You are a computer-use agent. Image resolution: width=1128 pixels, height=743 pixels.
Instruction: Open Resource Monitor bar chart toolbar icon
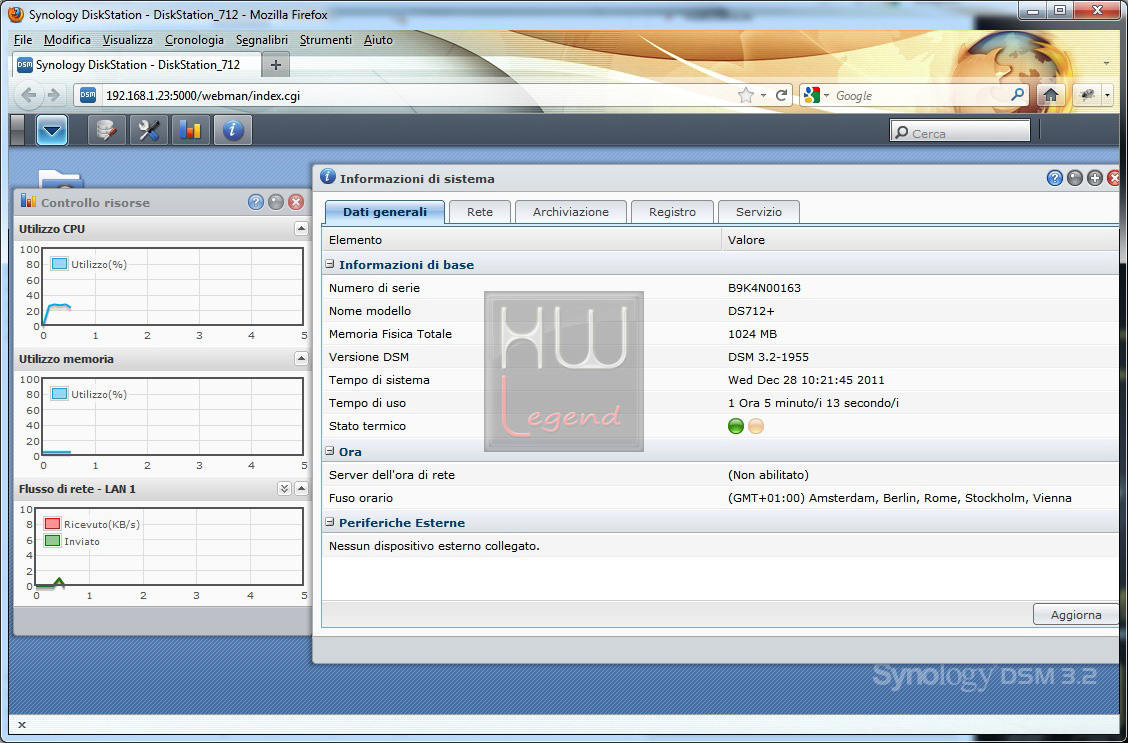191,130
